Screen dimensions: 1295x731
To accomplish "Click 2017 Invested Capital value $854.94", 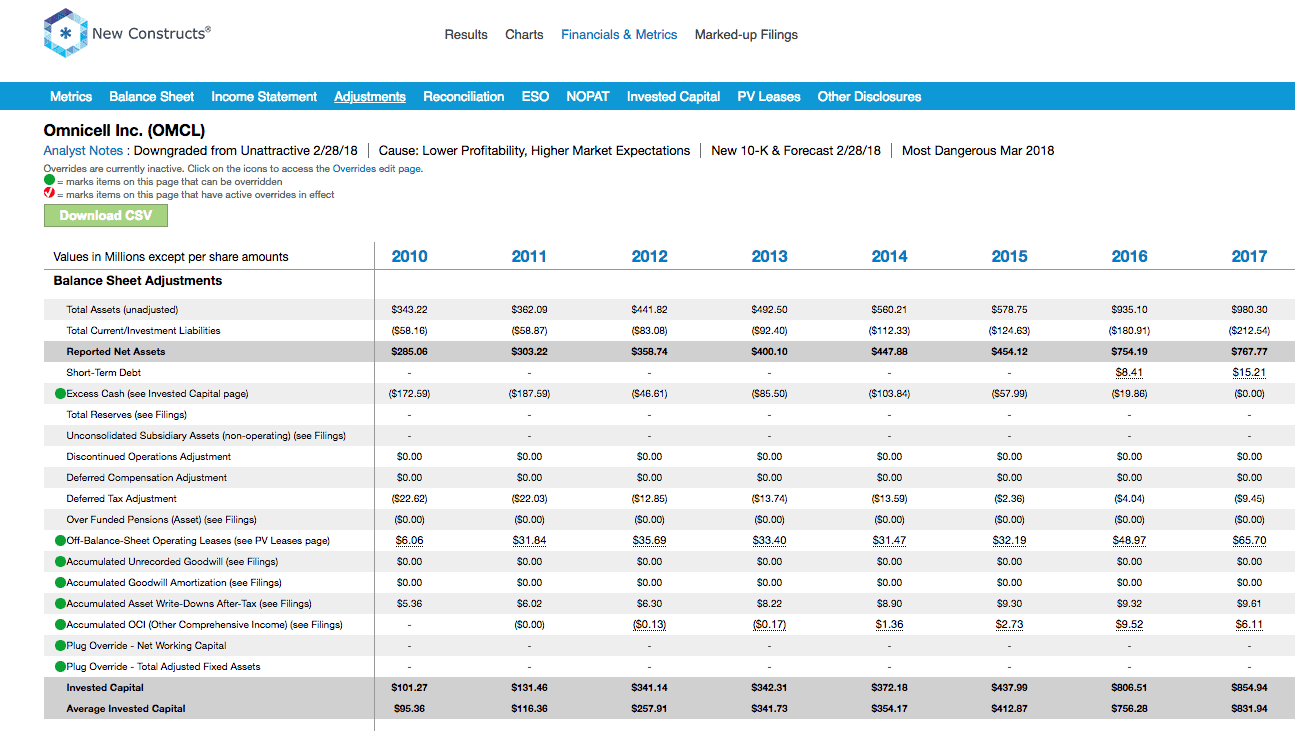I will pyautogui.click(x=1249, y=688).
